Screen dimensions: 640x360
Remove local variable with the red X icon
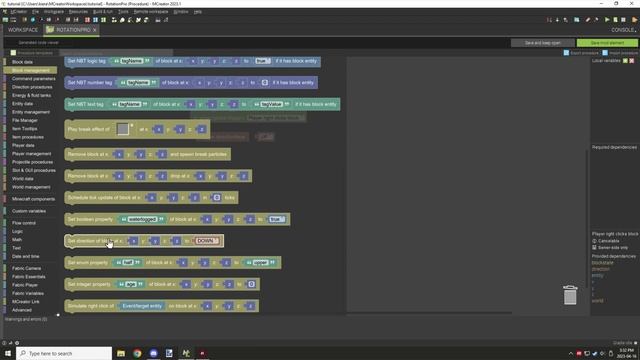click(x=632, y=61)
